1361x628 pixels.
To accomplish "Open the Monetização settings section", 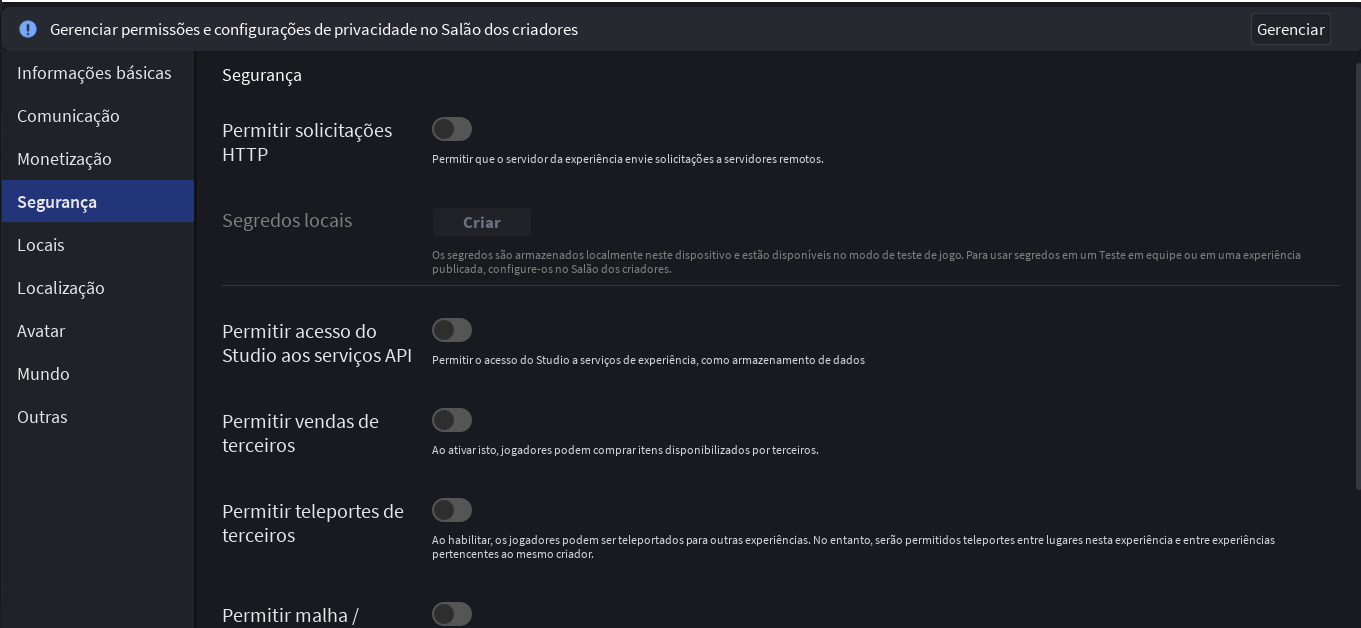I will pos(64,159).
